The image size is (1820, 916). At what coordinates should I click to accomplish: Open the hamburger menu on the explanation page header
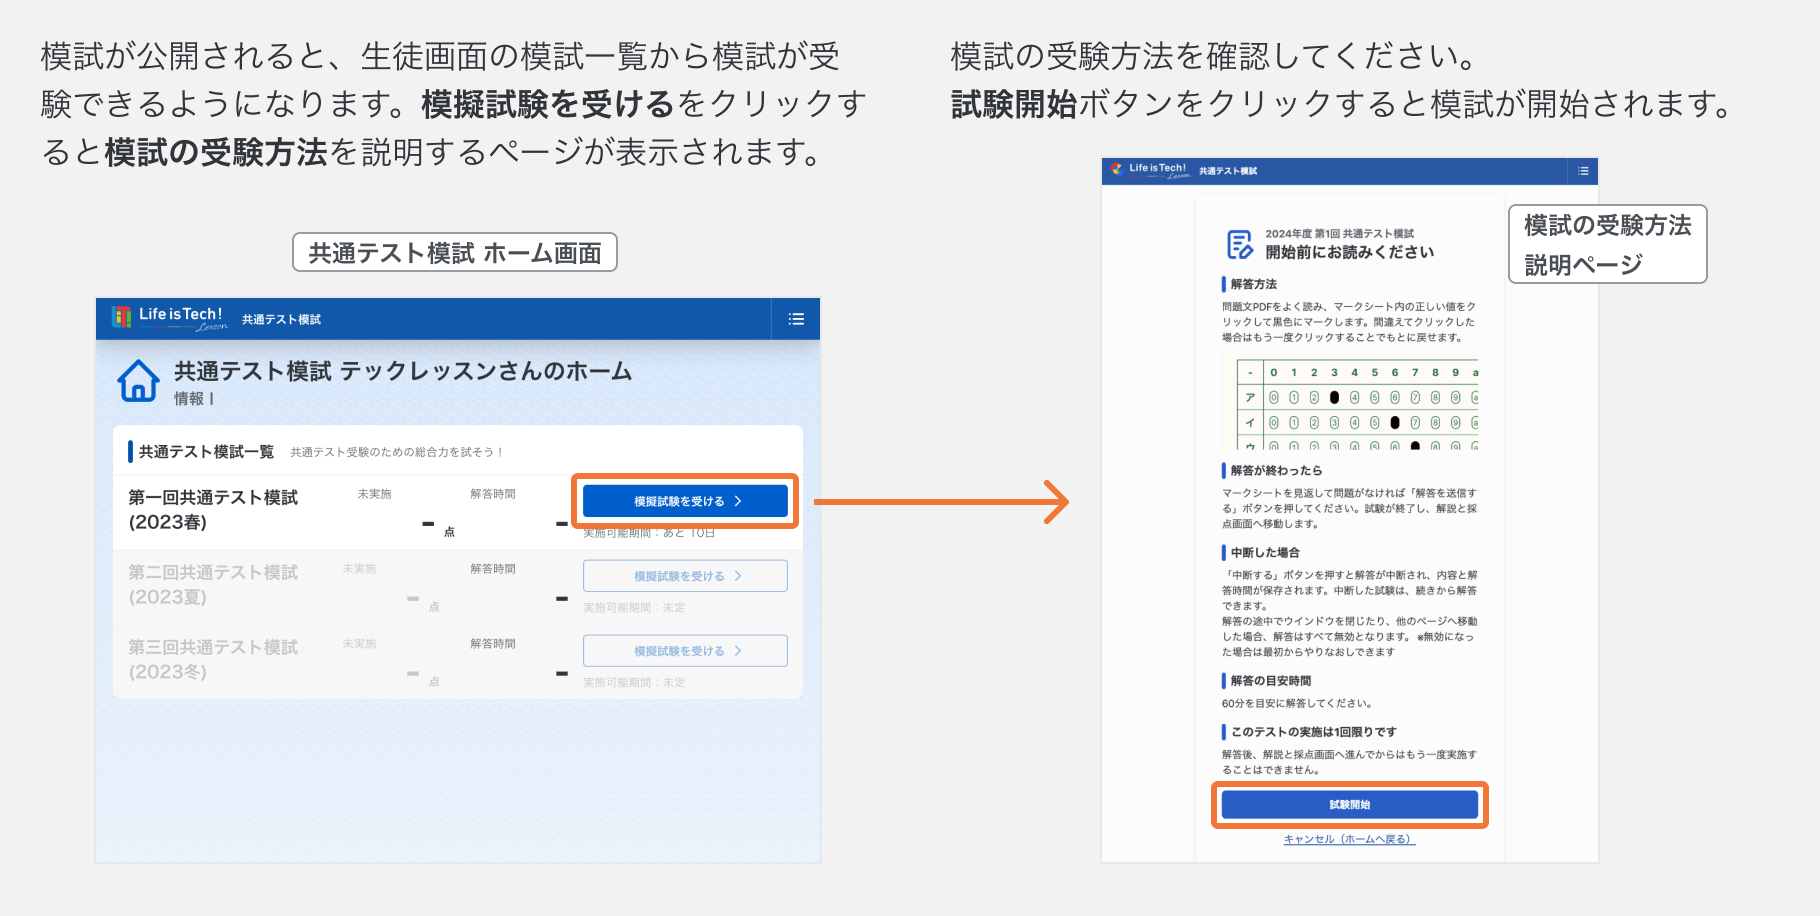coord(1583,171)
